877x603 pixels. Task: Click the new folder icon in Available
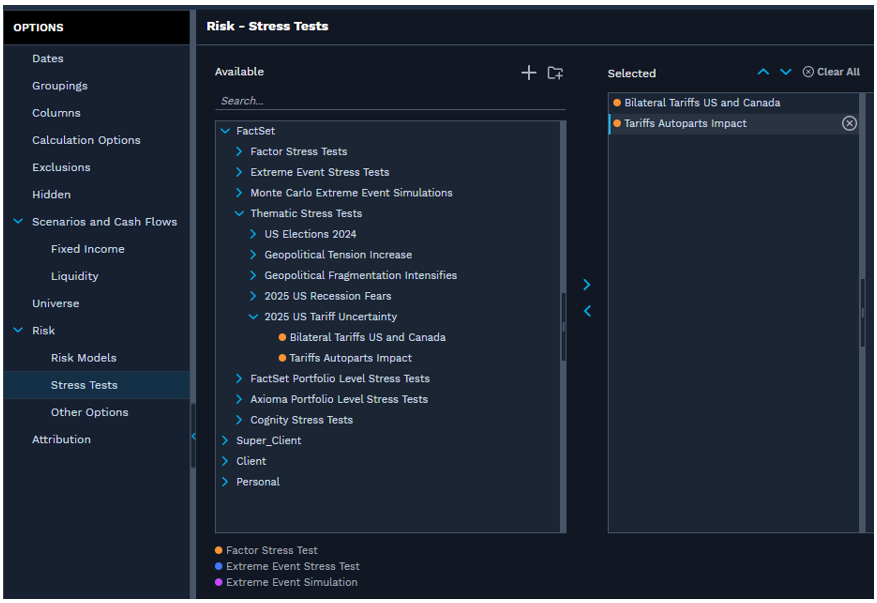coord(555,73)
